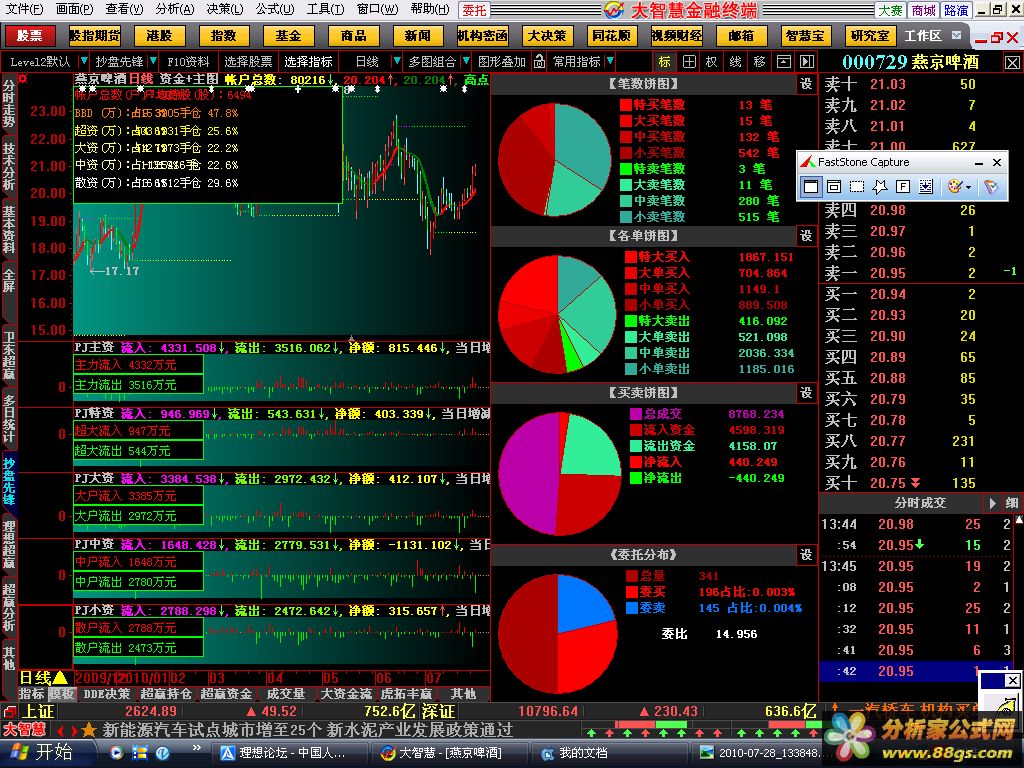Click the arrow next to 分时成交 header
Image resolution: width=1024 pixels, height=768 pixels.
tap(992, 503)
